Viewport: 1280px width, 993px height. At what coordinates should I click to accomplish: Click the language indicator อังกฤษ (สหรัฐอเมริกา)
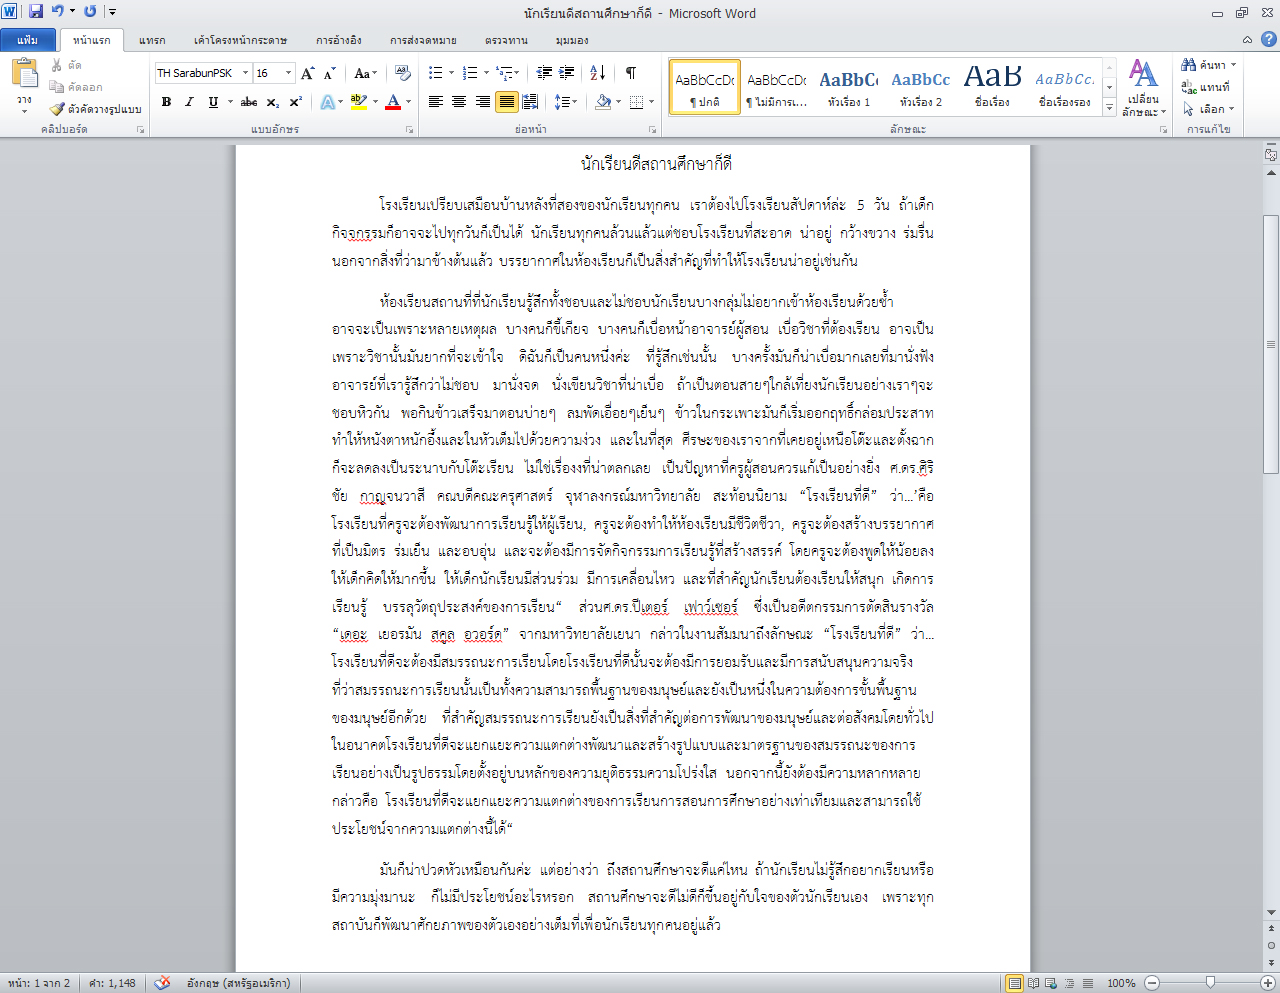(238, 983)
